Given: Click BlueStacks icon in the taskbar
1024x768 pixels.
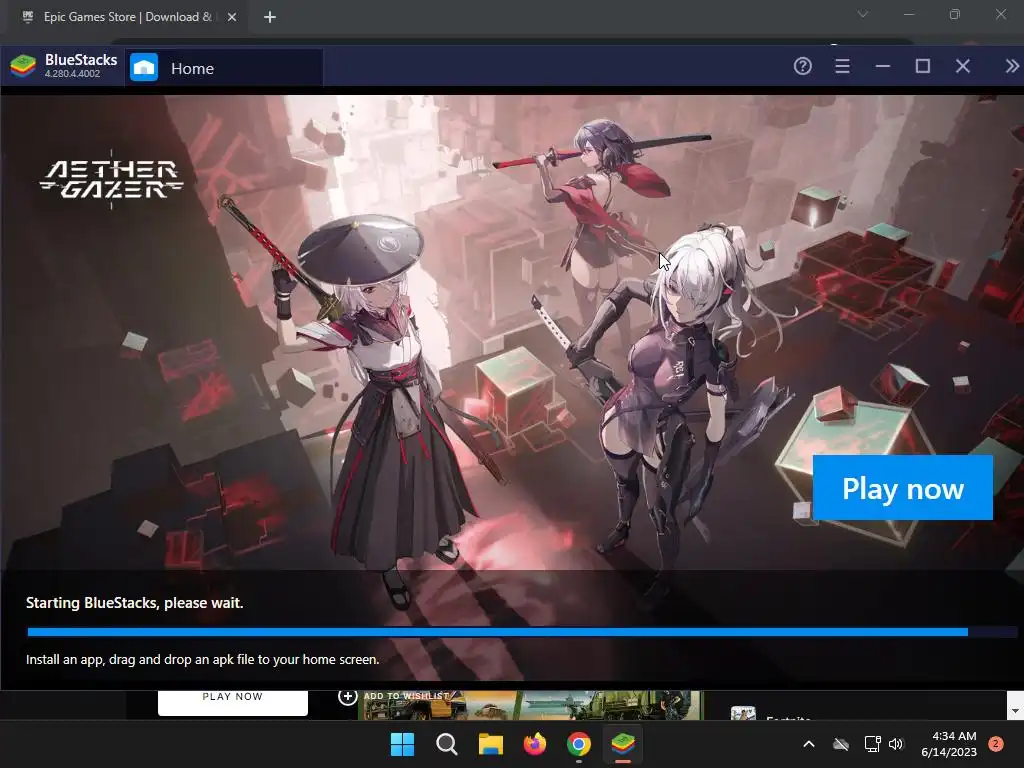Looking at the screenshot, I should point(623,744).
